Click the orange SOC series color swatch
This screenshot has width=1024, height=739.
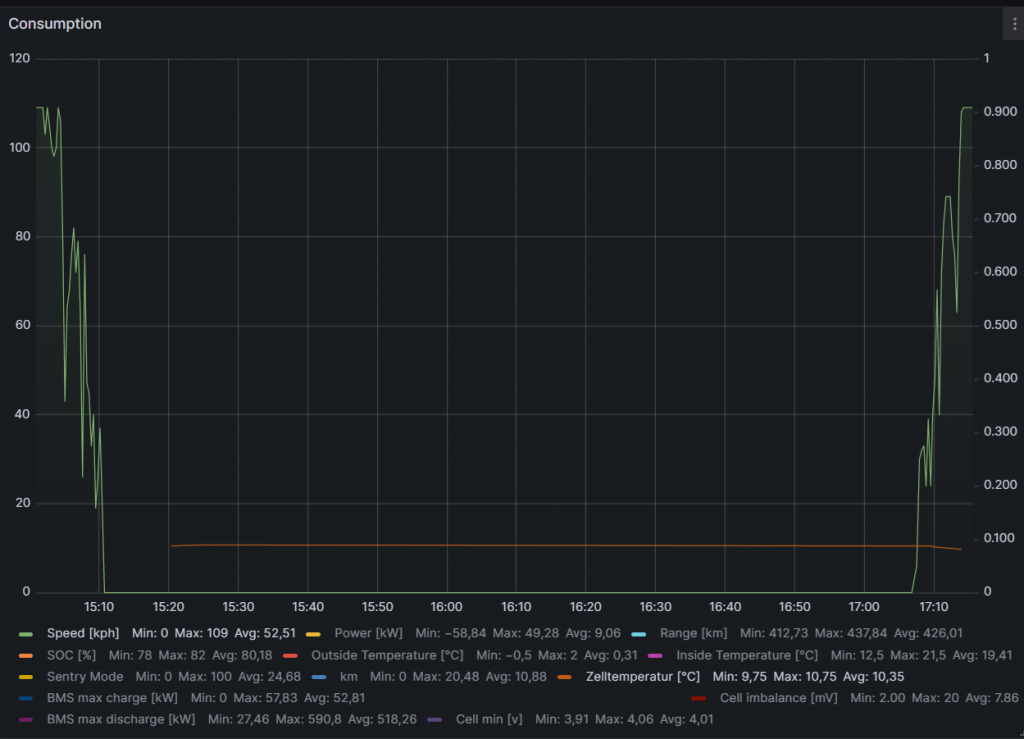pyautogui.click(x=26, y=655)
